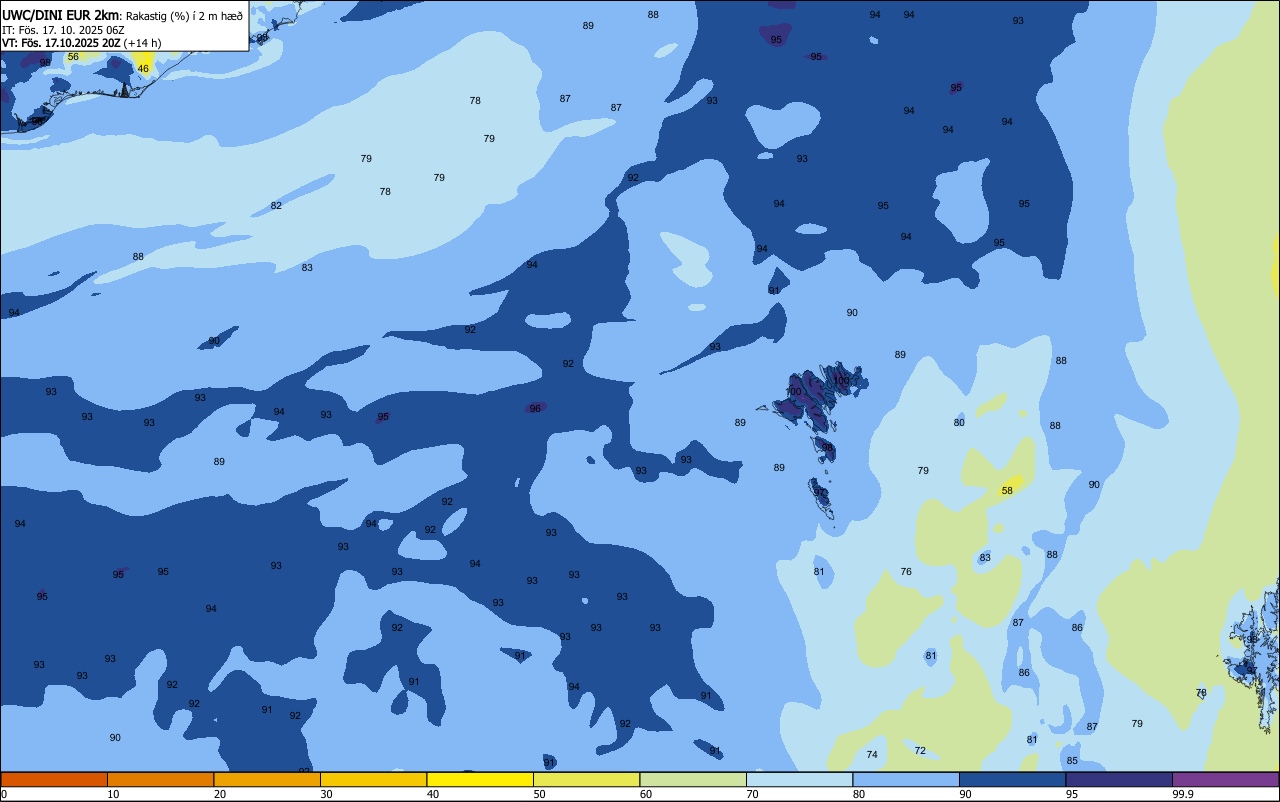This screenshot has height=802, width=1280.
Task: Click the 80–90 legend color swatch
Action: pos(906,779)
